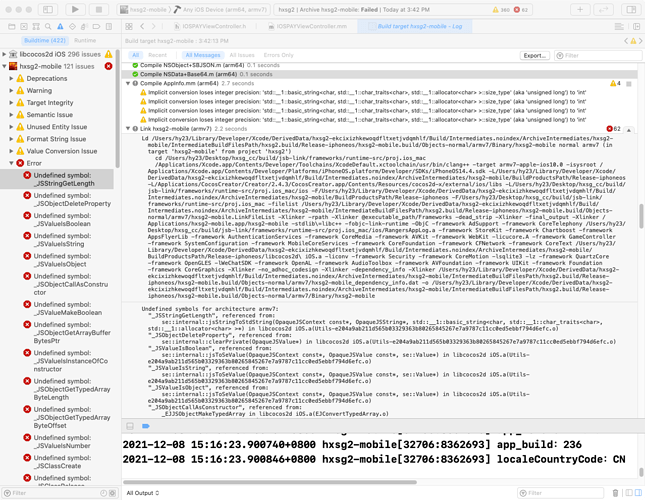Screen dimensions: 645x500
Task: Clear console with trash icon
Action: pyautogui.click(x=615, y=493)
